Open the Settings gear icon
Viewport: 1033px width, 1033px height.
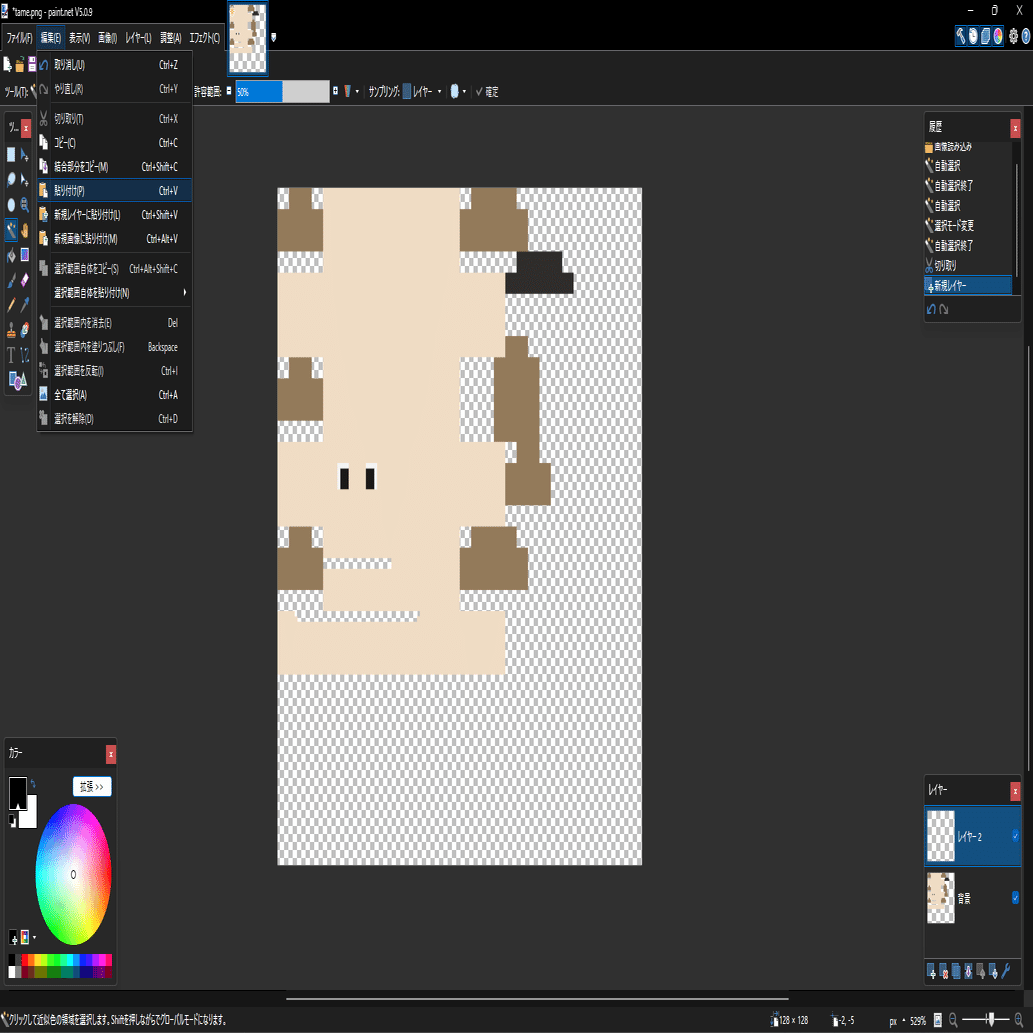1013,36
